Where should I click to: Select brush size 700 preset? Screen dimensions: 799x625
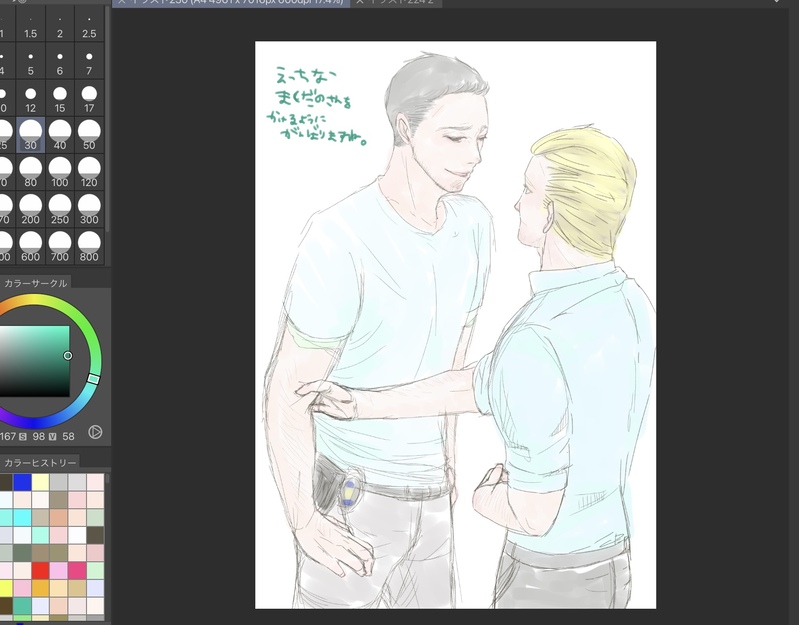[x=60, y=247]
